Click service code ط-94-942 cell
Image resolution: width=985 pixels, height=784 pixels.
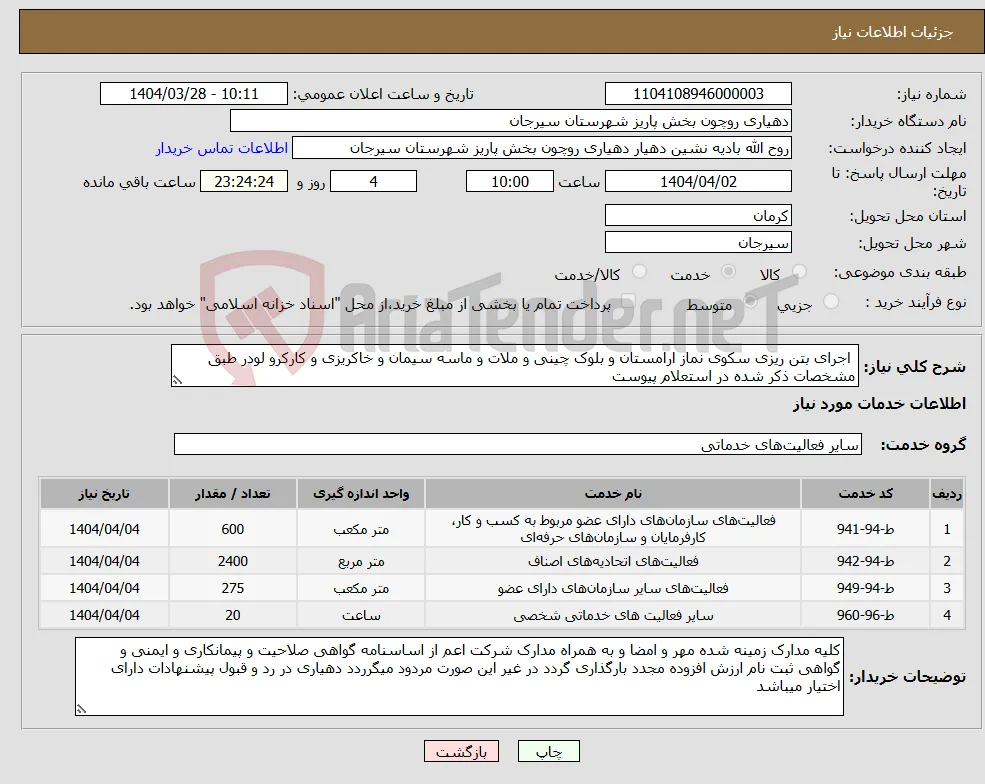point(865,561)
